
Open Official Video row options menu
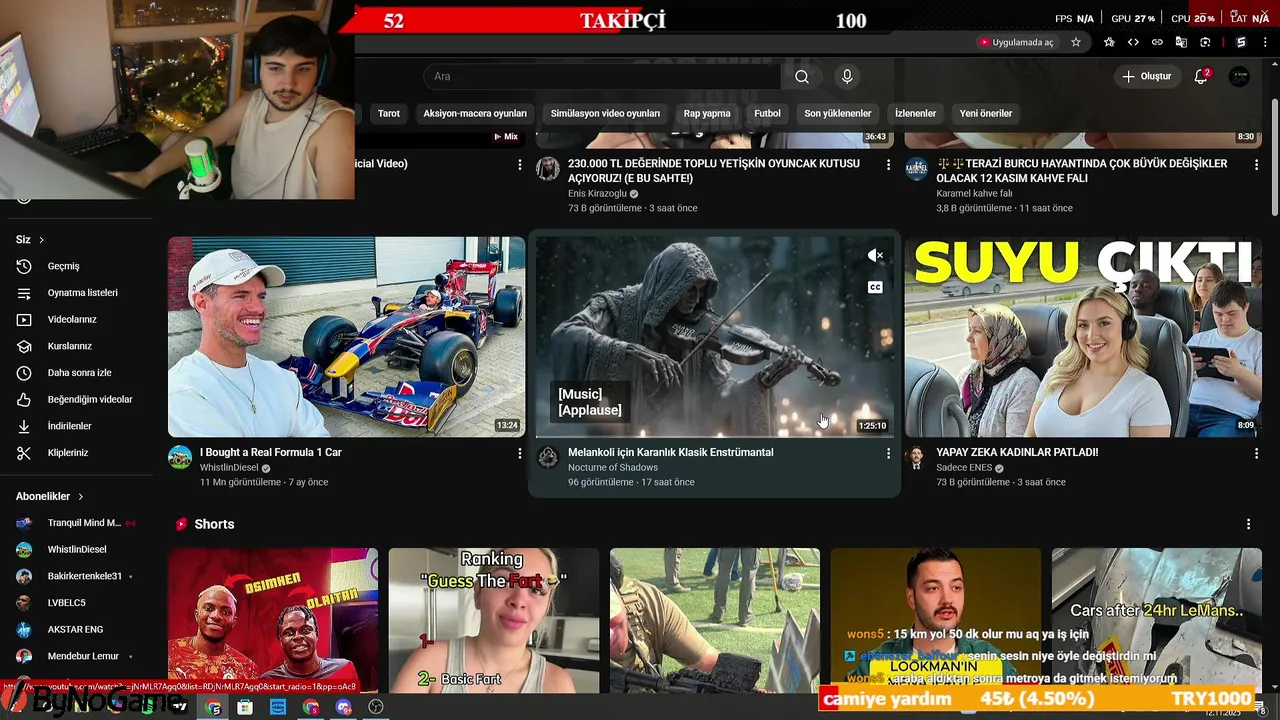click(519, 164)
